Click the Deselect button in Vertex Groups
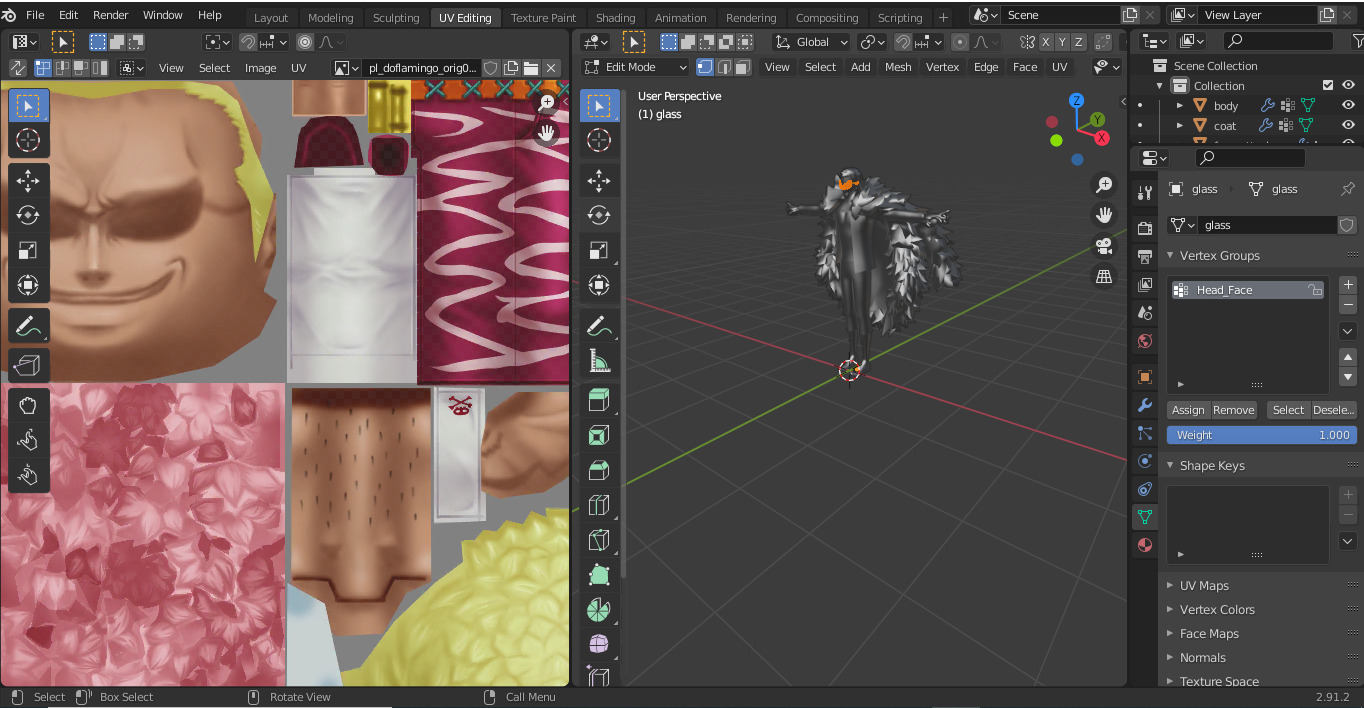 (1333, 409)
